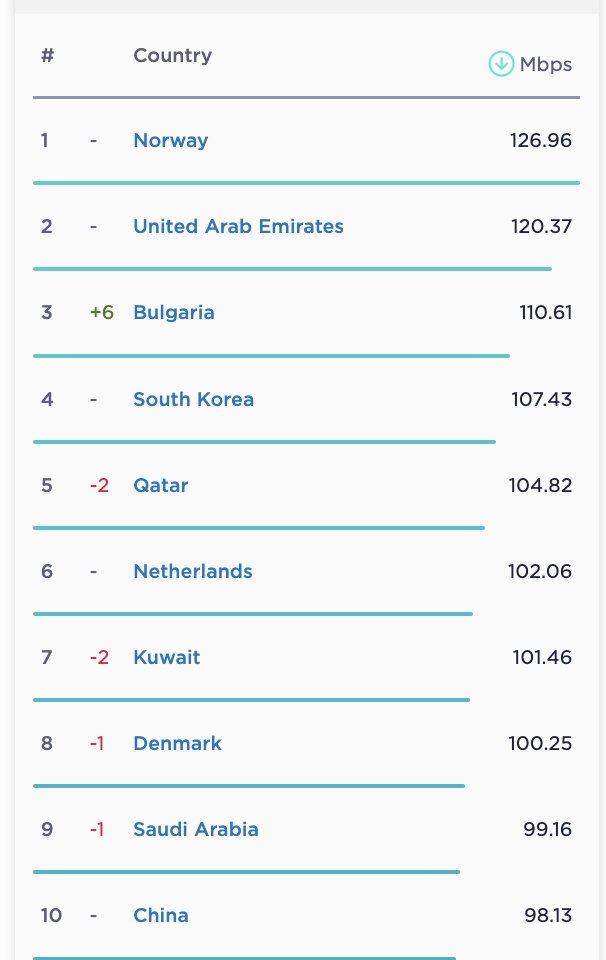Click the speed bar under Norway
The width and height of the screenshot is (606, 960).
click(306, 183)
